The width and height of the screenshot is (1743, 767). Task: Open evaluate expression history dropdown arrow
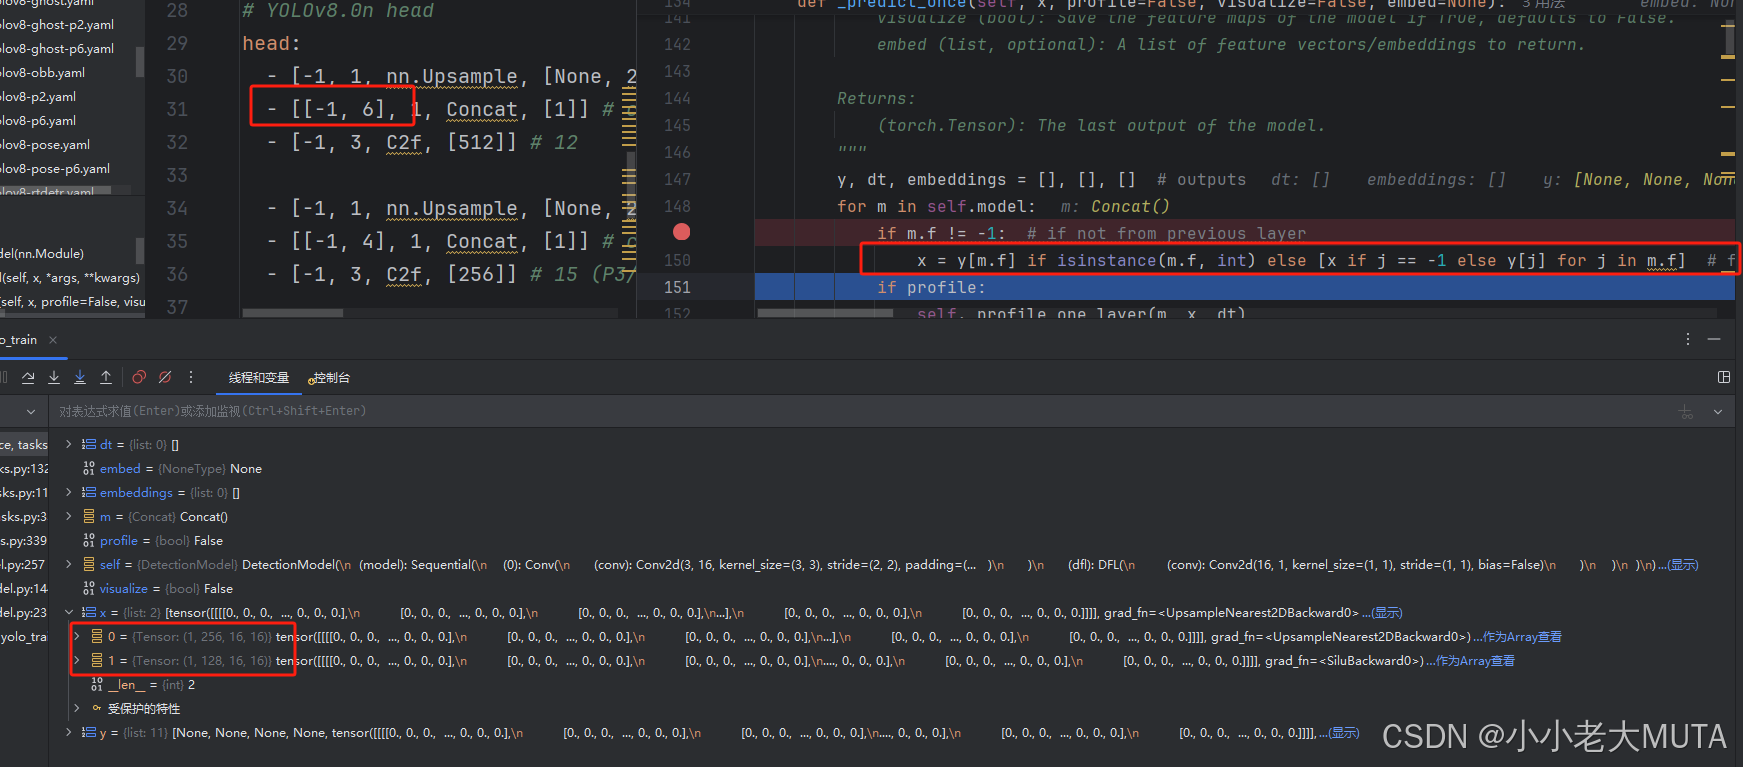tap(1718, 412)
